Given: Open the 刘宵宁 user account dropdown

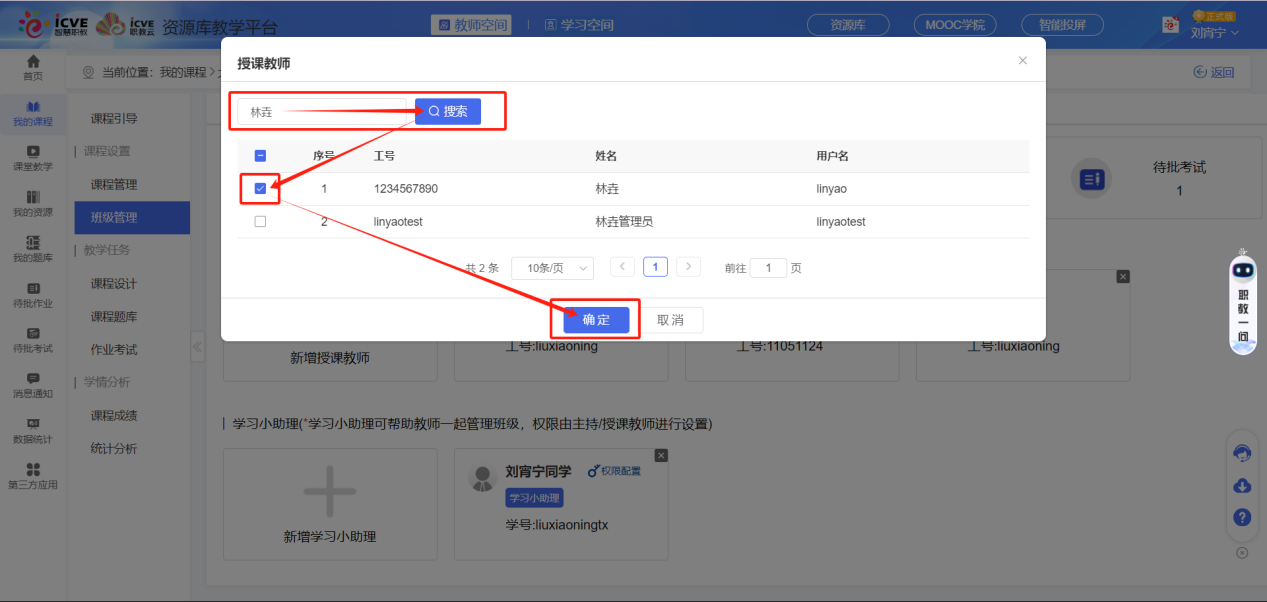Looking at the screenshot, I should [x=1215, y=32].
